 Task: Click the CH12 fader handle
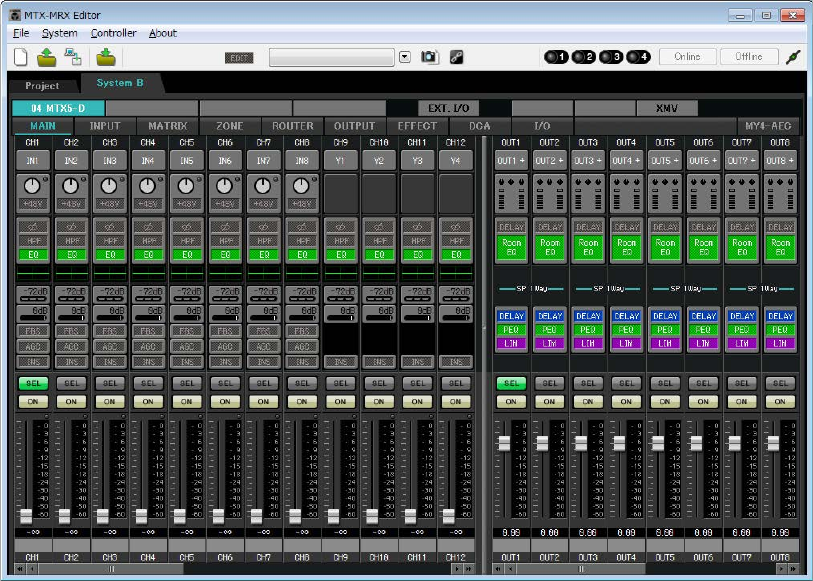coord(449,516)
